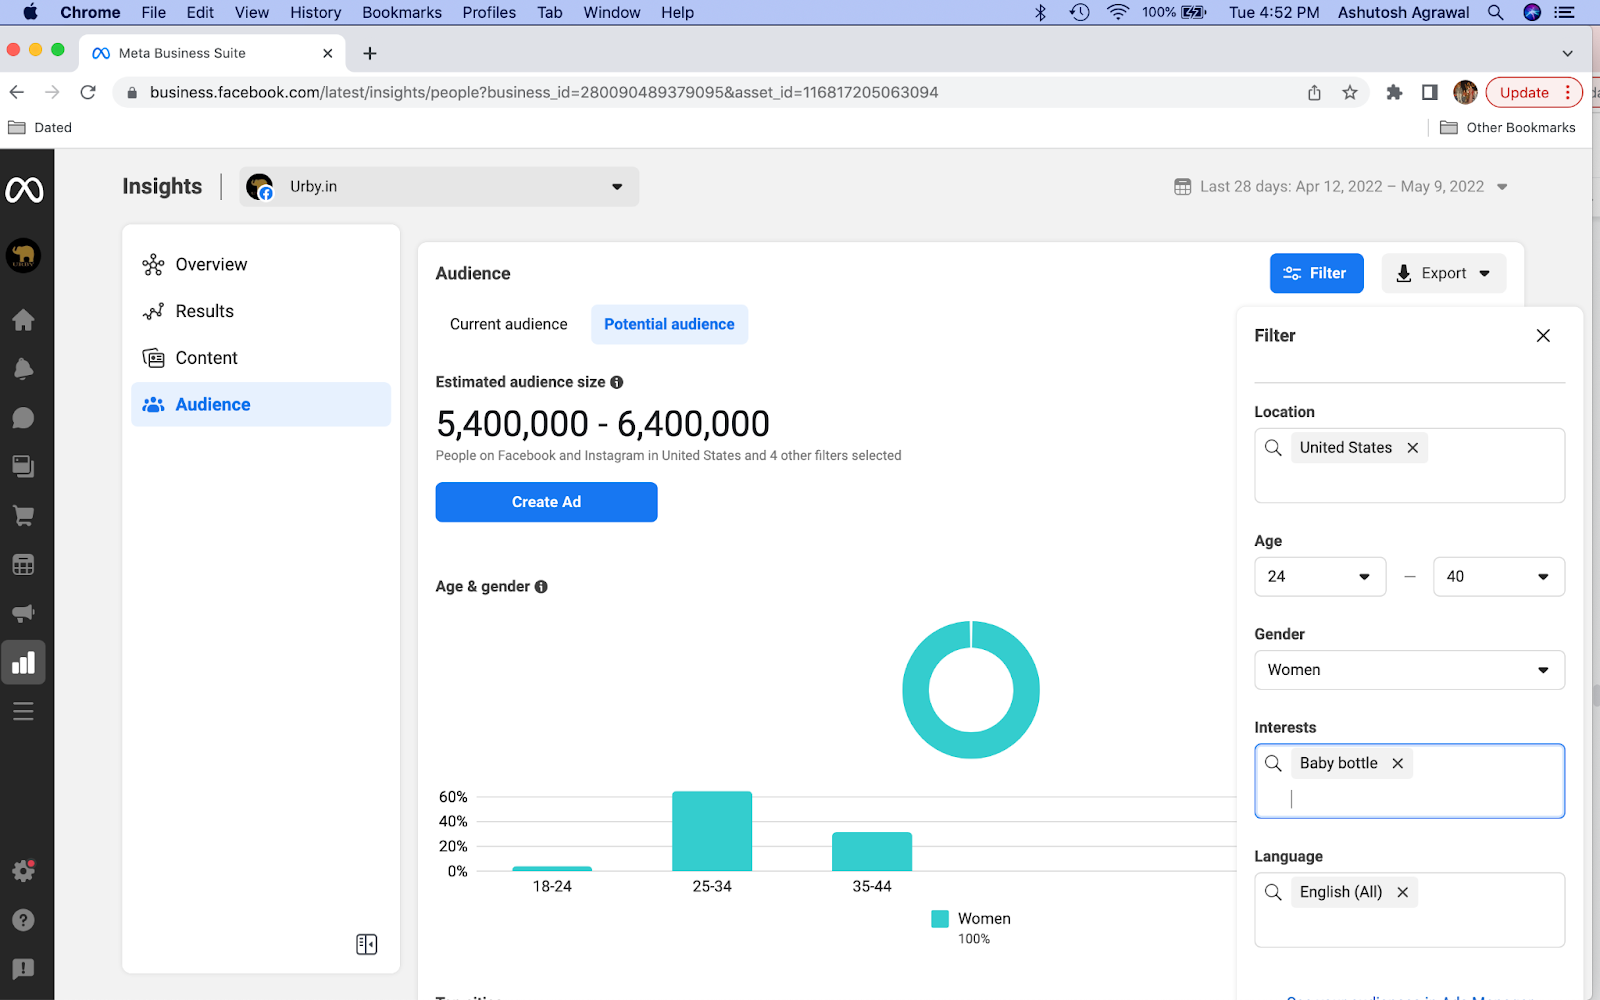The height and width of the screenshot is (1000, 1600).
Task: Open the Planner grid icon
Action: 23,564
